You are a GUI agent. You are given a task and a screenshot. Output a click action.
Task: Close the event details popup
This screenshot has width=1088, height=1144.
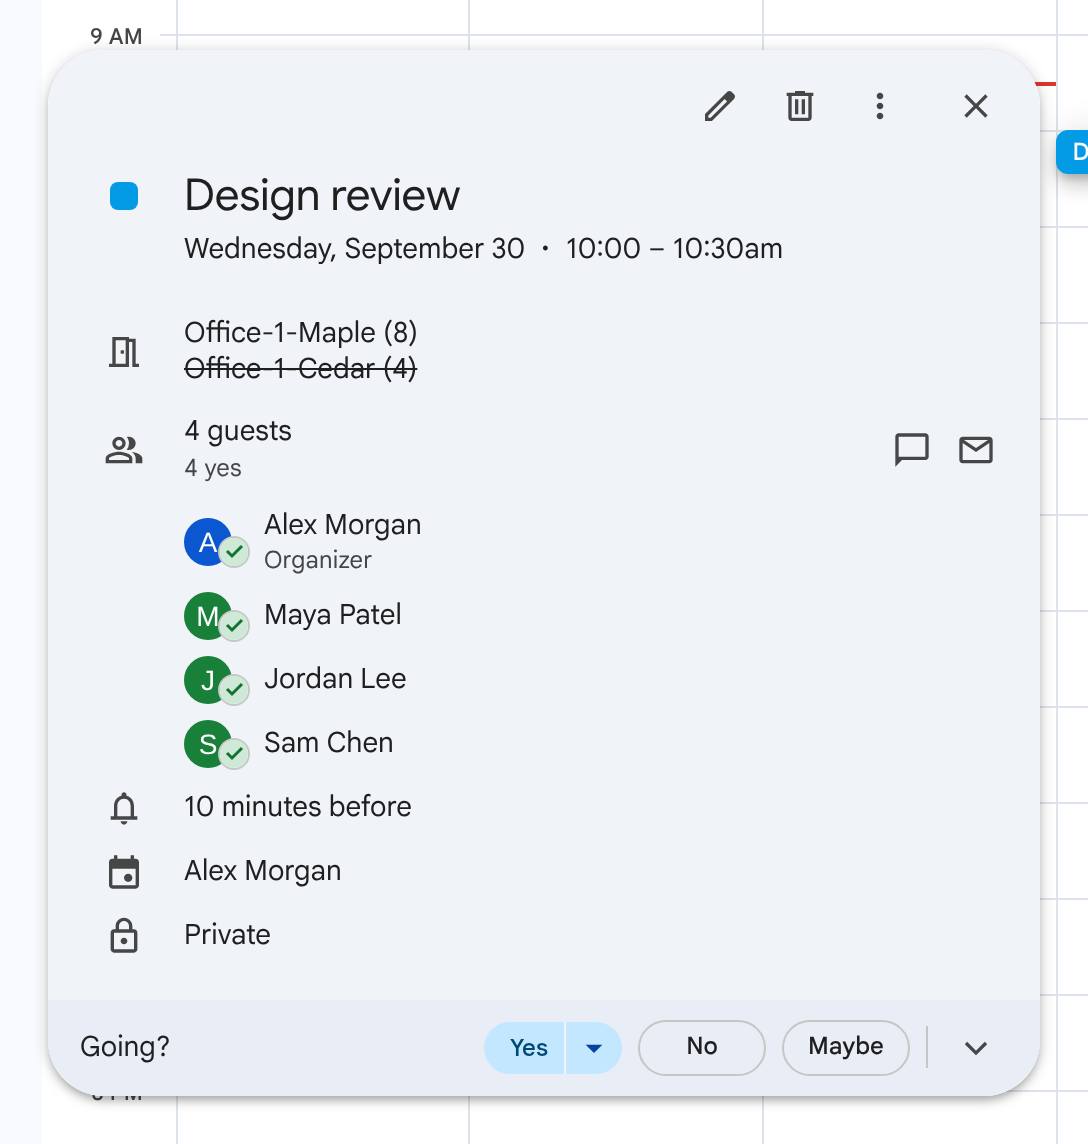[976, 107]
